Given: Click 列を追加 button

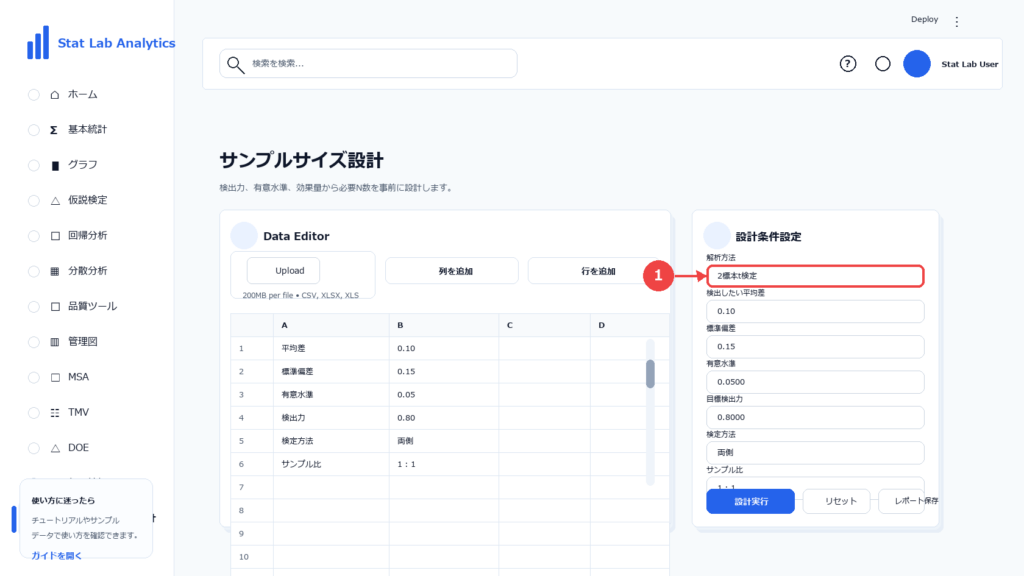Looking at the screenshot, I should point(452,271).
